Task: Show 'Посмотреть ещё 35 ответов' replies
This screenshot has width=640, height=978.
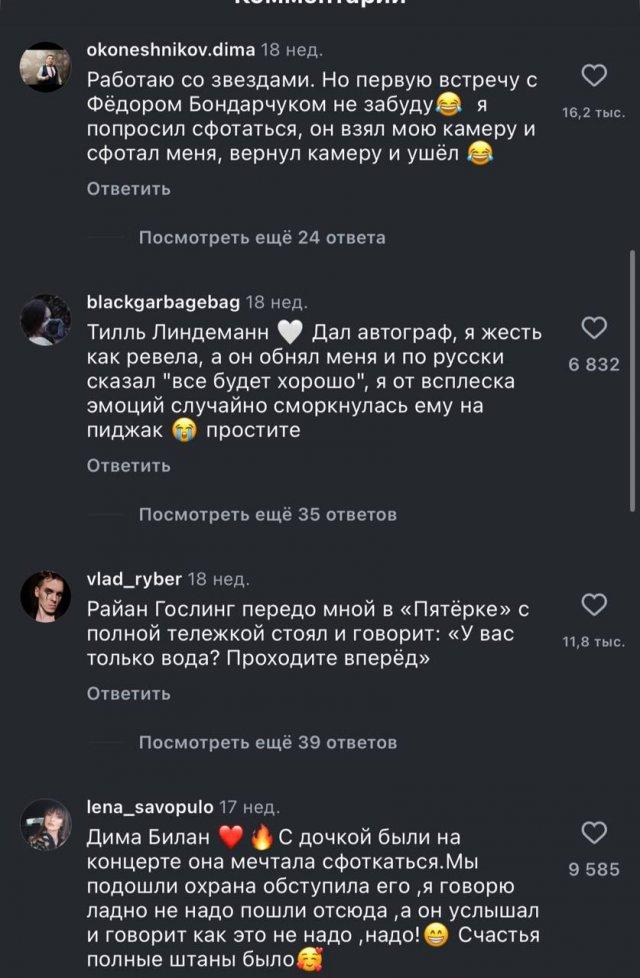Action: pos(267,514)
